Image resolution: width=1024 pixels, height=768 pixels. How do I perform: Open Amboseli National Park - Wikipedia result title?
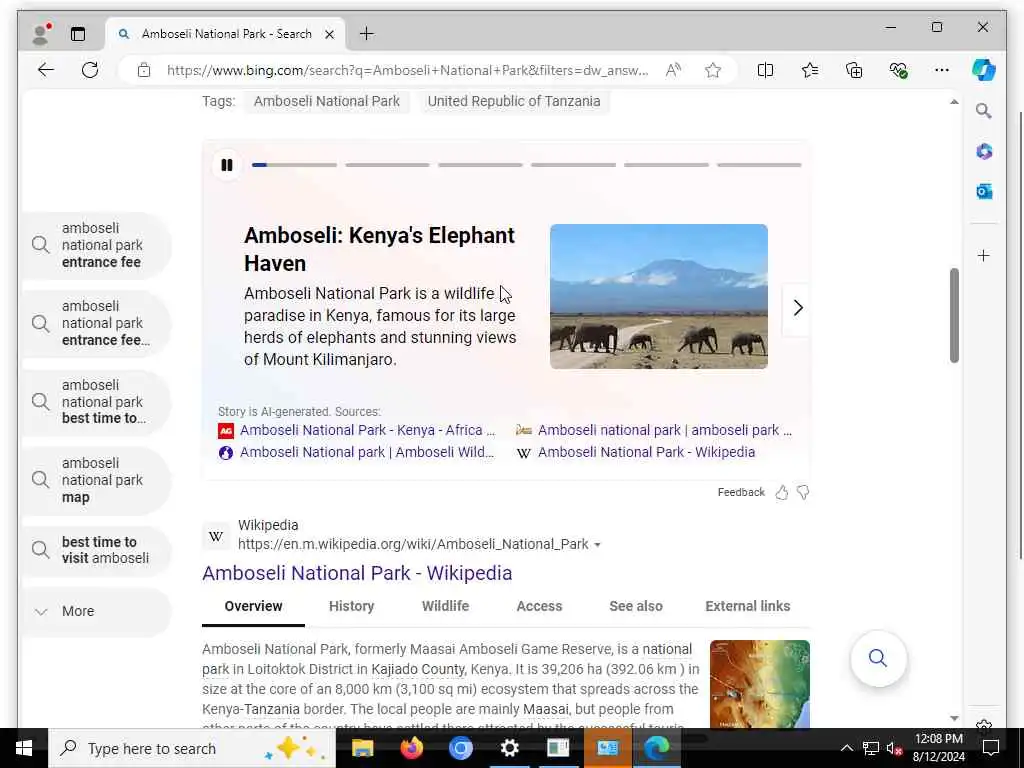pos(357,573)
